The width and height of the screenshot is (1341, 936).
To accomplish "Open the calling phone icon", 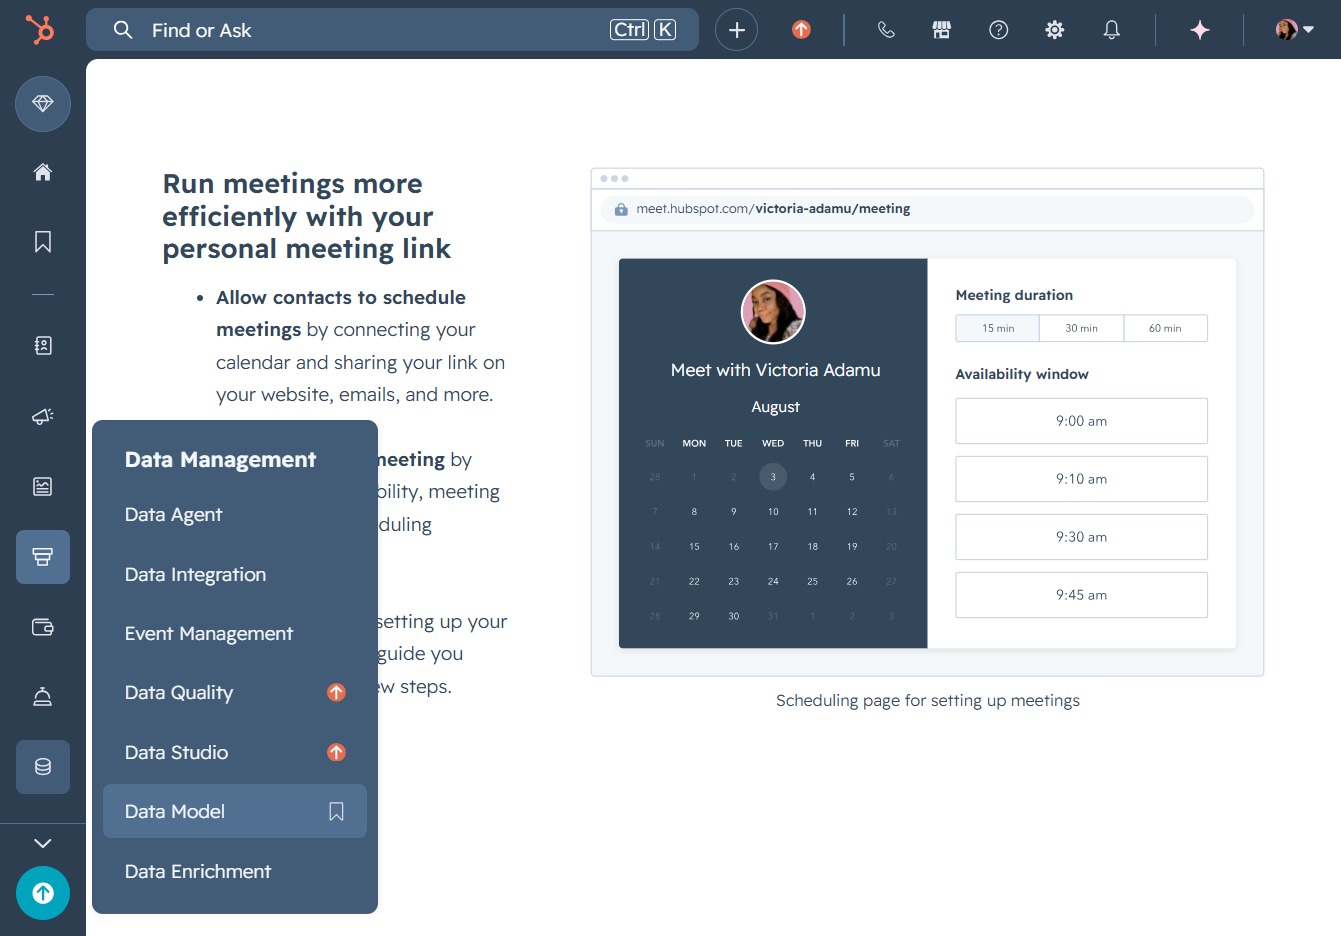I will coord(886,30).
